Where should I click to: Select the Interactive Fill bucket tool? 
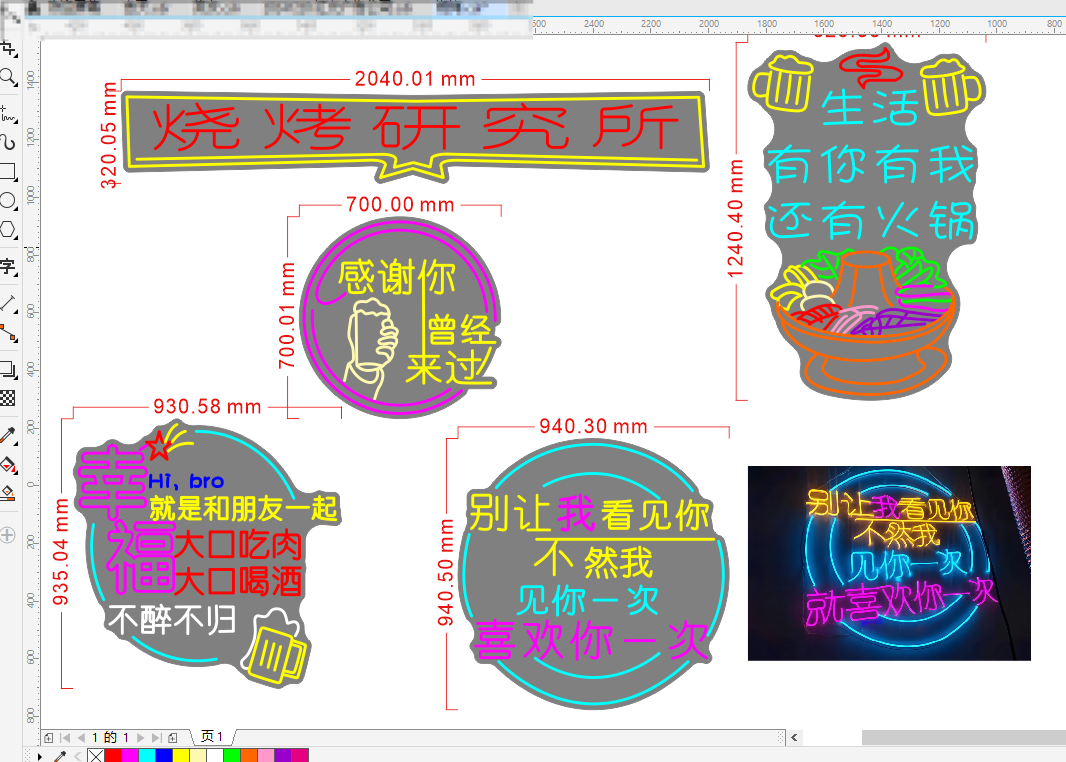point(8,465)
